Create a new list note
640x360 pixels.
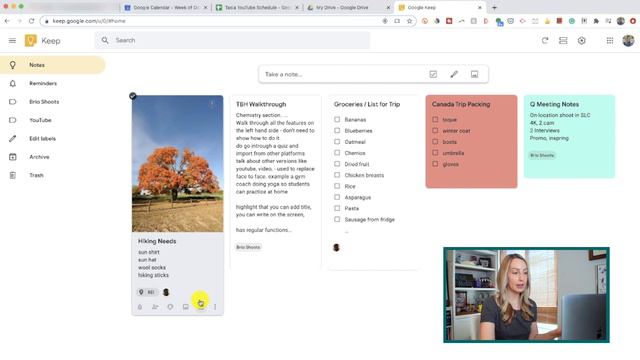433,74
